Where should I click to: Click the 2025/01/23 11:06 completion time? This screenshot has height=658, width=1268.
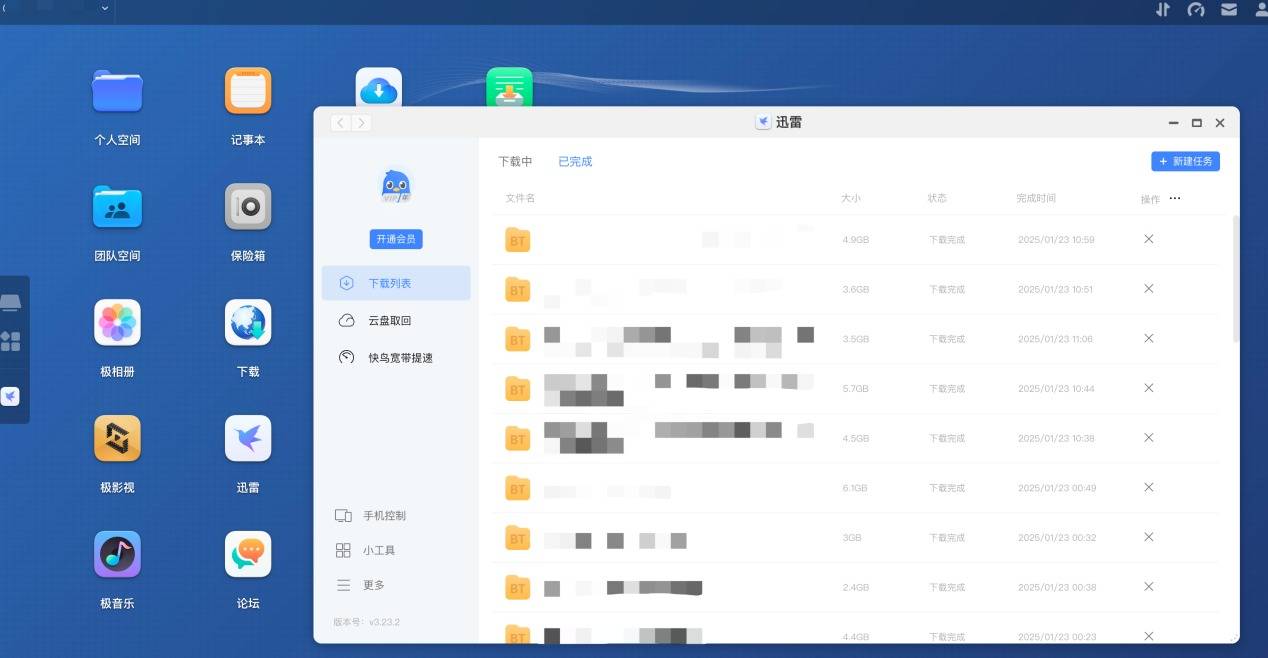(1056, 339)
